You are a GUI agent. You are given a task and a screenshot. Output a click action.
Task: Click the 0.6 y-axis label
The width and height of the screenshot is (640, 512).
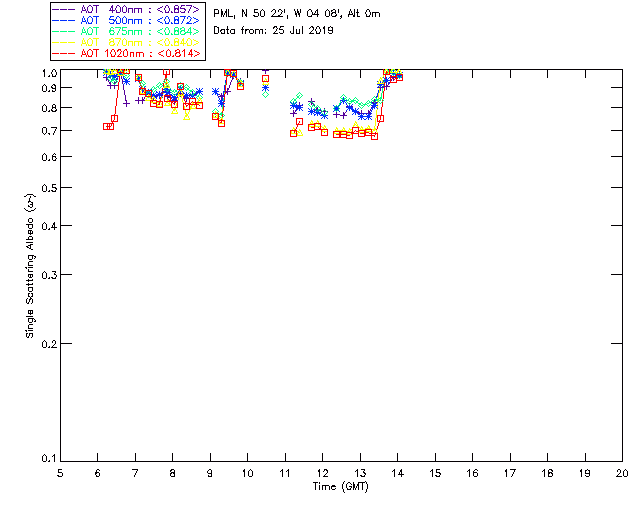click(x=49, y=157)
